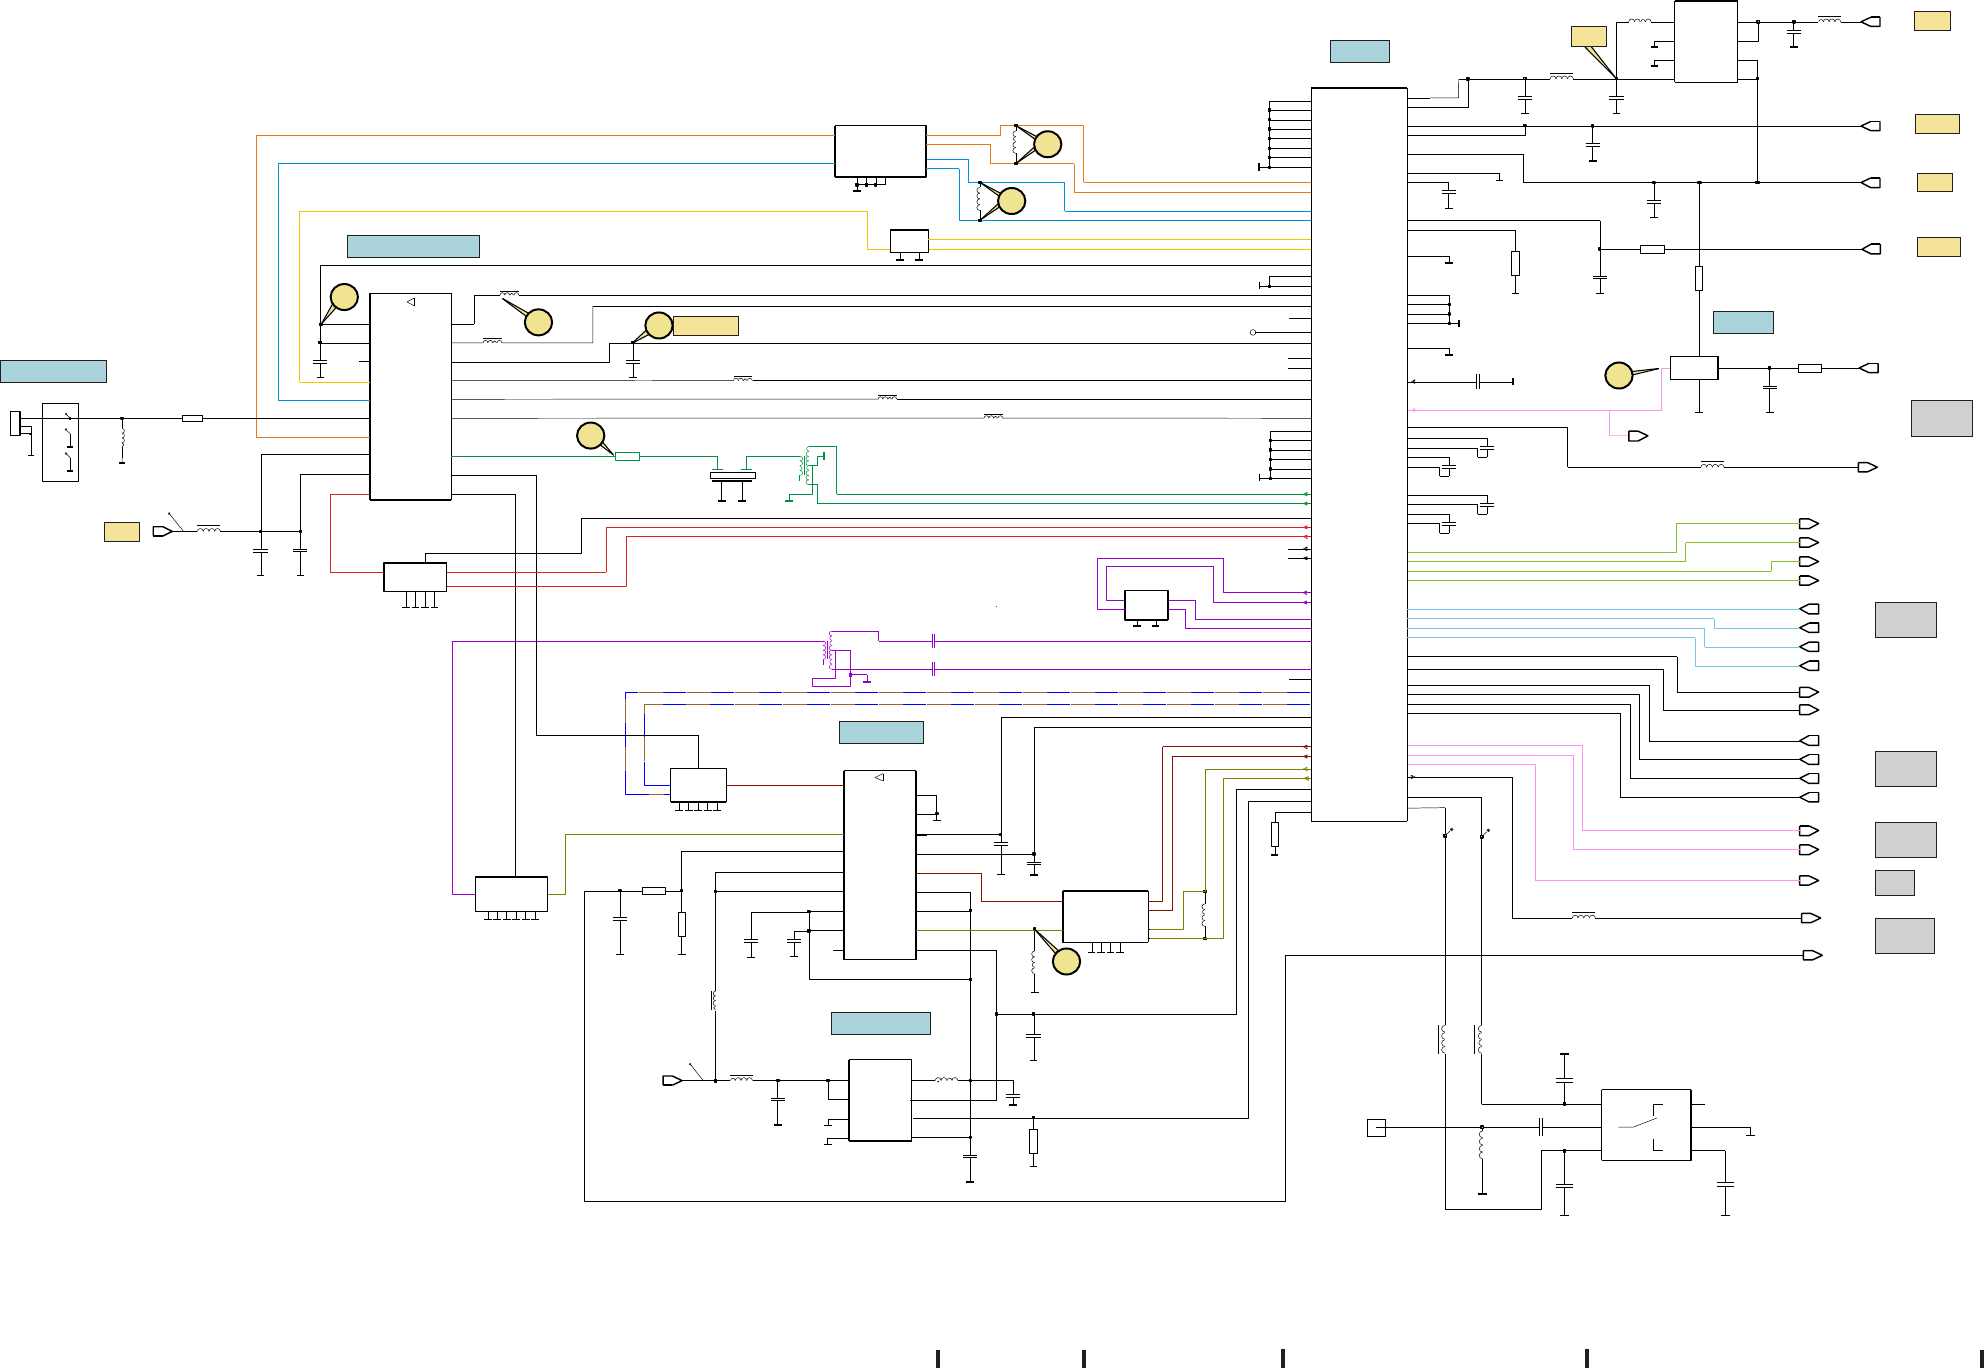Select the wide blue label above the left IC
Viewport: 1984px width, 1369px height.
click(413, 246)
